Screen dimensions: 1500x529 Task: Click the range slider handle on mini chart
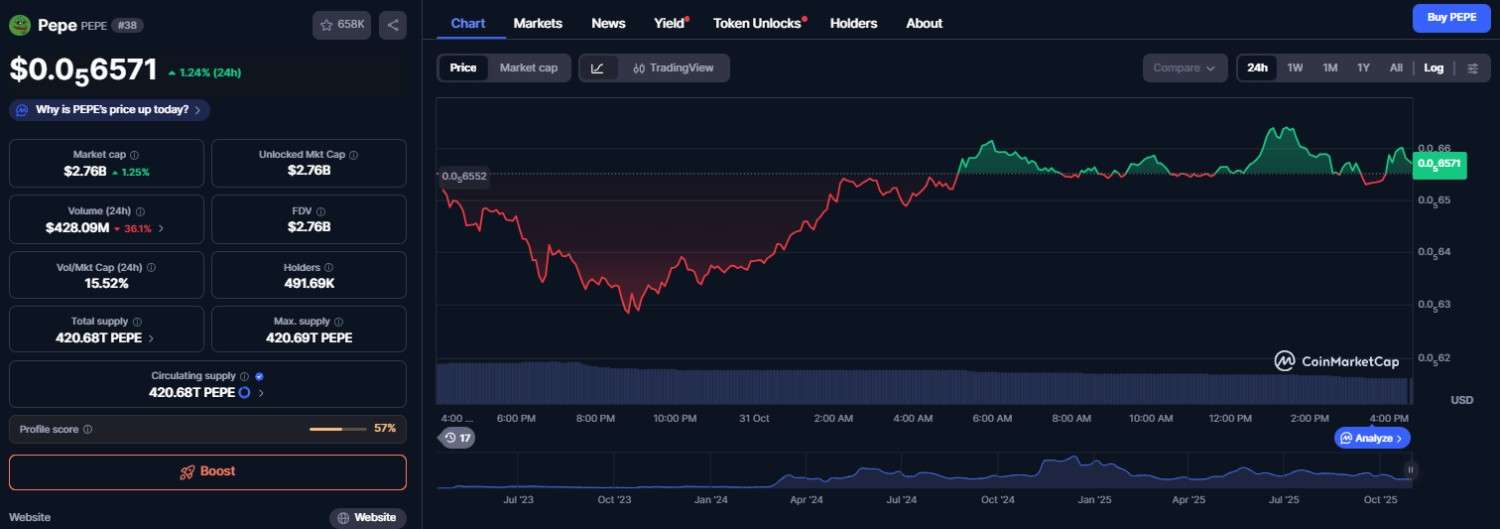(1411, 470)
